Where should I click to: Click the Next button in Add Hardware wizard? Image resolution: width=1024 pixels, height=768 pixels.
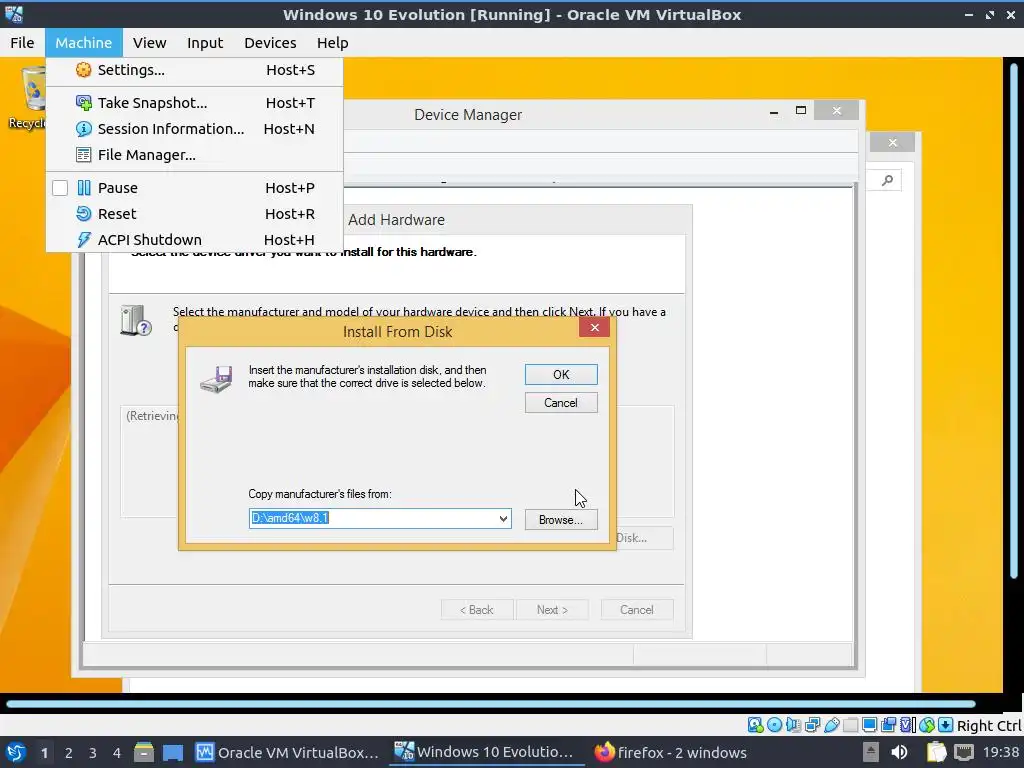pyautogui.click(x=552, y=610)
